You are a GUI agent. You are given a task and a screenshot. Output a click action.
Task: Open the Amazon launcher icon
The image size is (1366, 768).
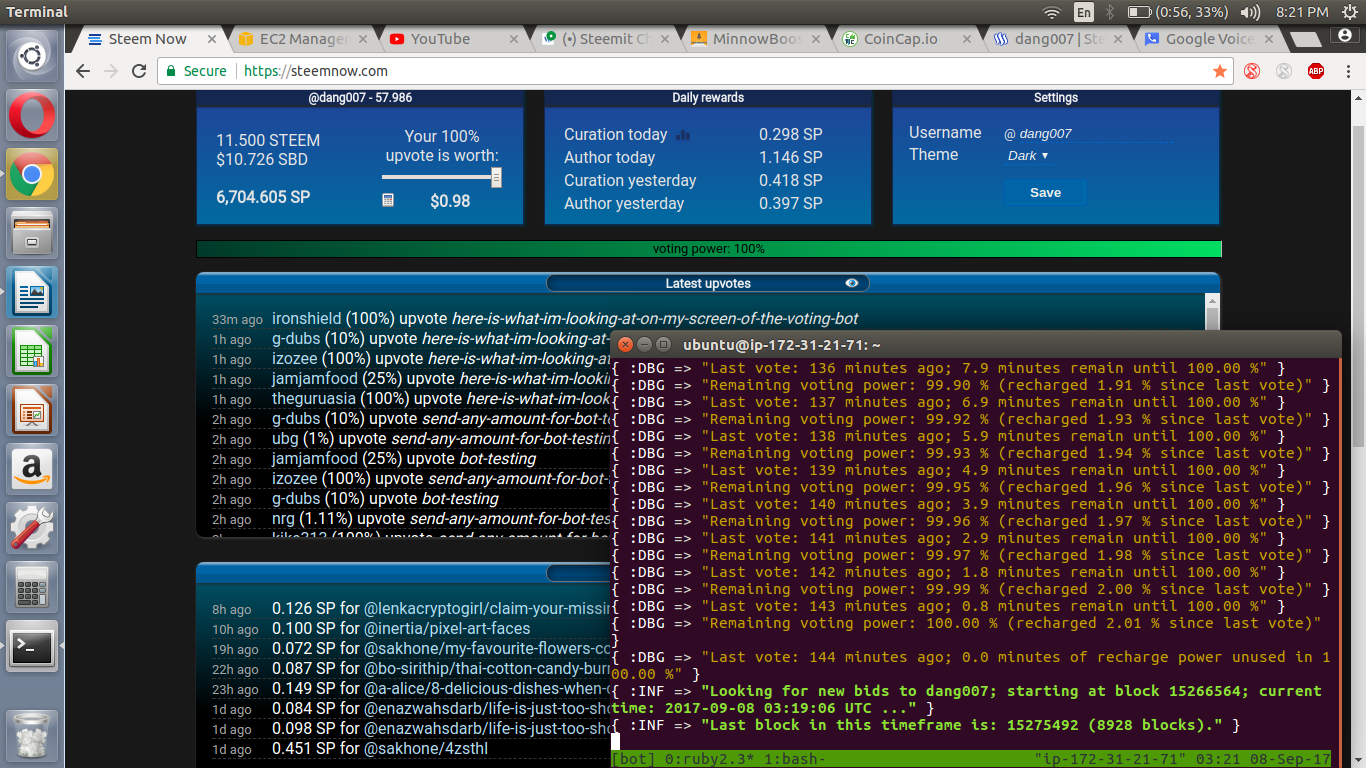click(x=32, y=468)
